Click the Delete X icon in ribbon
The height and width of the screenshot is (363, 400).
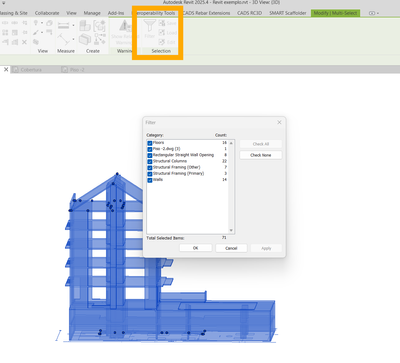tap(24, 42)
